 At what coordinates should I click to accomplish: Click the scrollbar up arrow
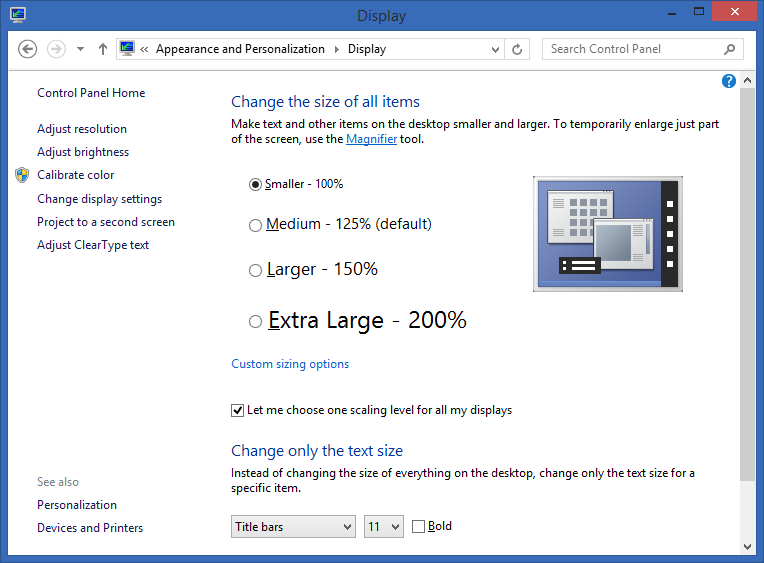point(747,80)
